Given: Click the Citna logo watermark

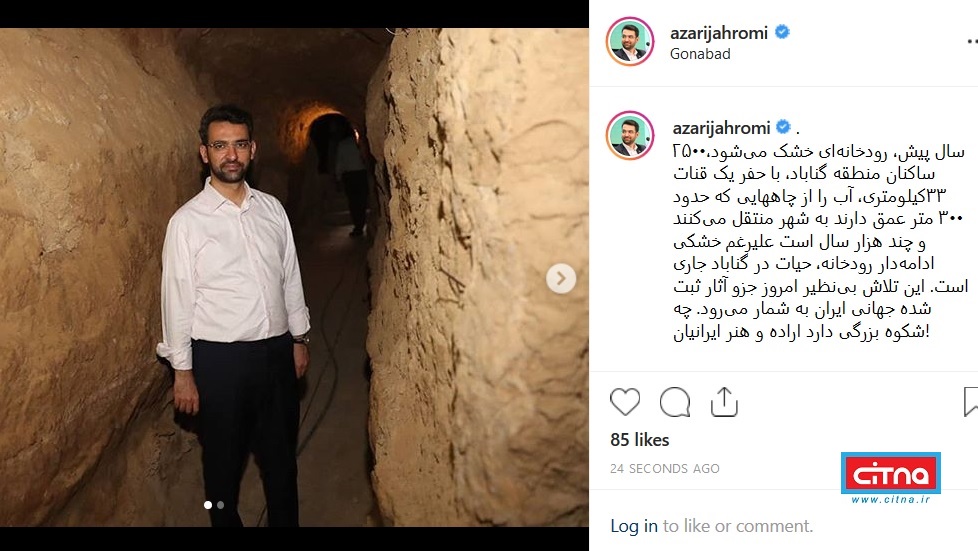Looking at the screenshot, I should (x=891, y=477).
